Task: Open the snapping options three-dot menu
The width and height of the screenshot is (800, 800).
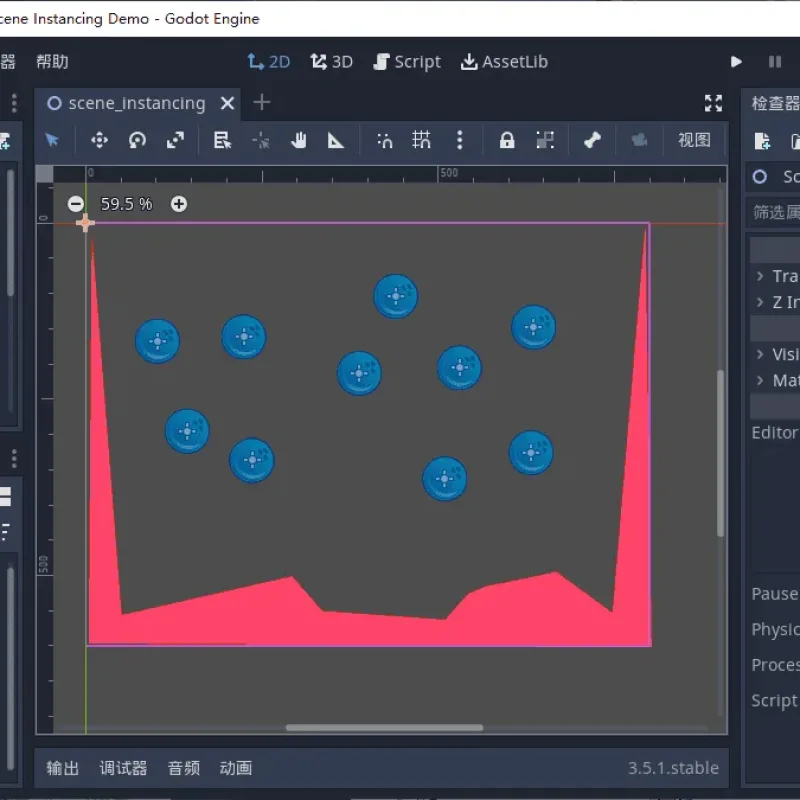Action: click(460, 140)
